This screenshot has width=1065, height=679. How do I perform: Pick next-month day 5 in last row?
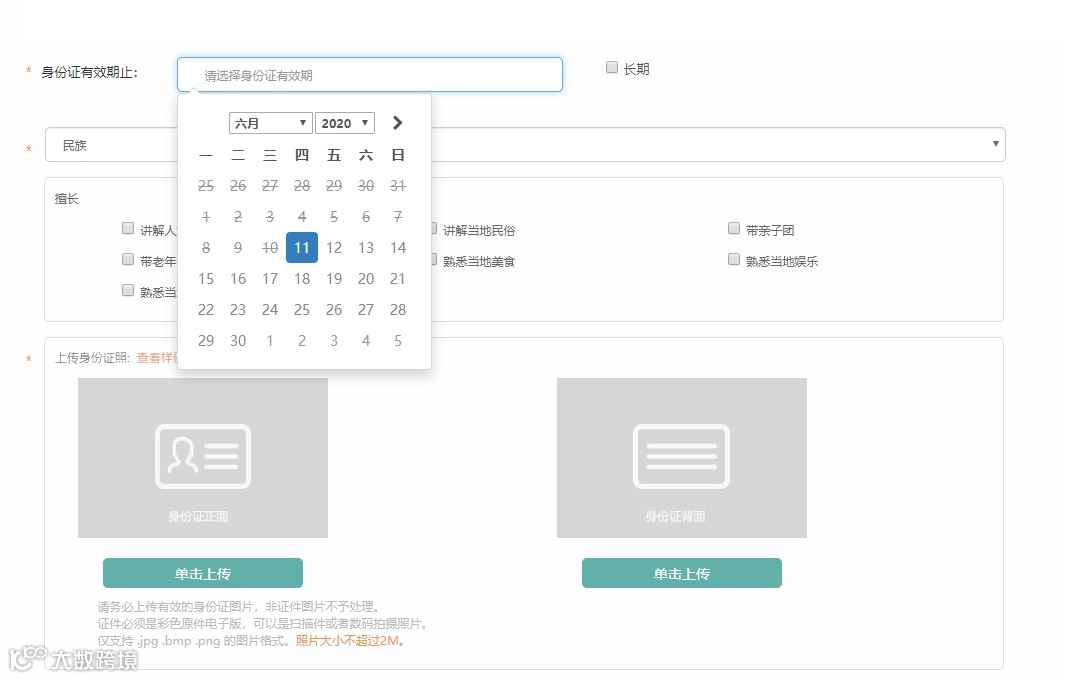point(398,341)
